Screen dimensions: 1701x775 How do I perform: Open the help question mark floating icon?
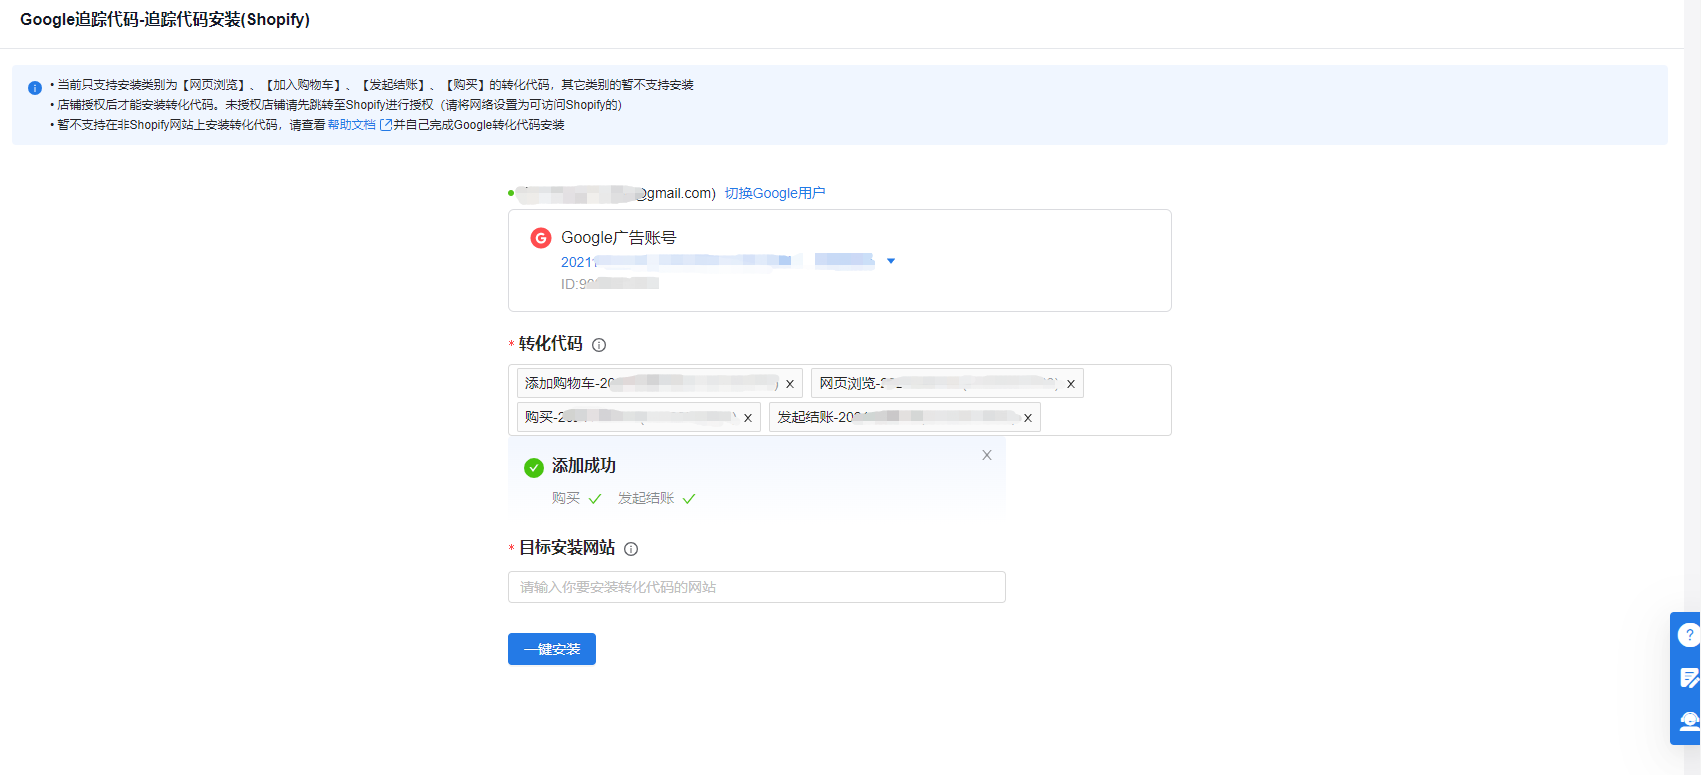(1689, 635)
